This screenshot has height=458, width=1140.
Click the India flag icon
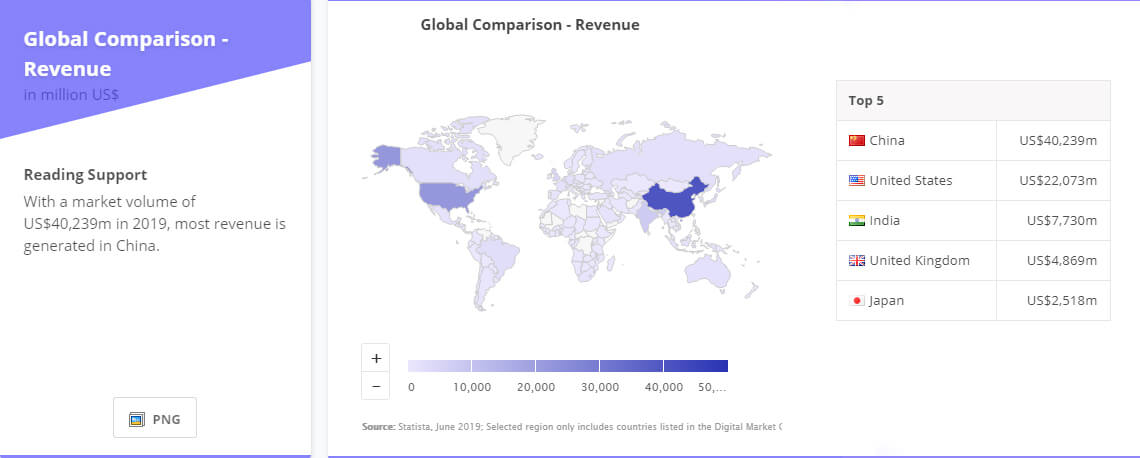click(856, 221)
